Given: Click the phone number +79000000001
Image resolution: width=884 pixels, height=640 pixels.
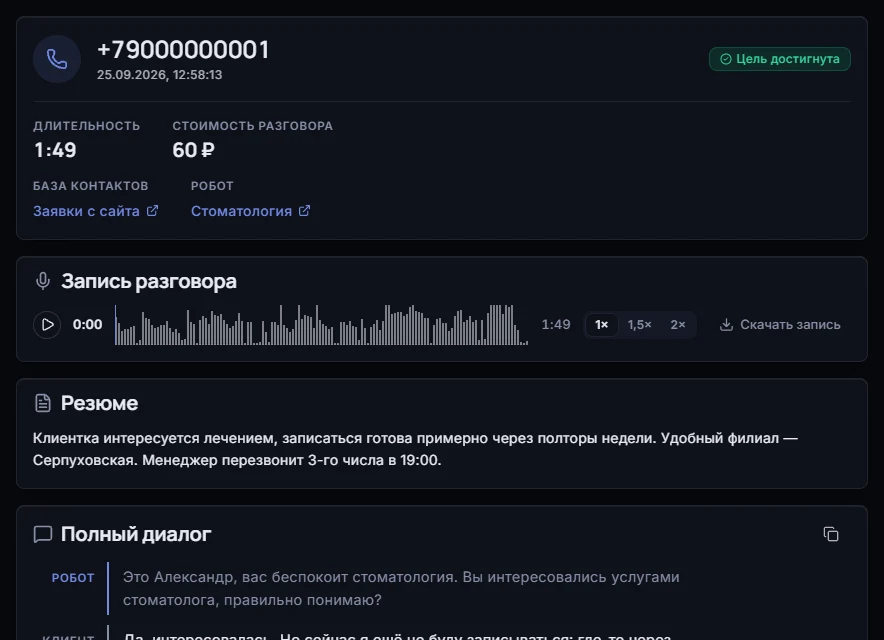Looking at the screenshot, I should tap(183, 50).
